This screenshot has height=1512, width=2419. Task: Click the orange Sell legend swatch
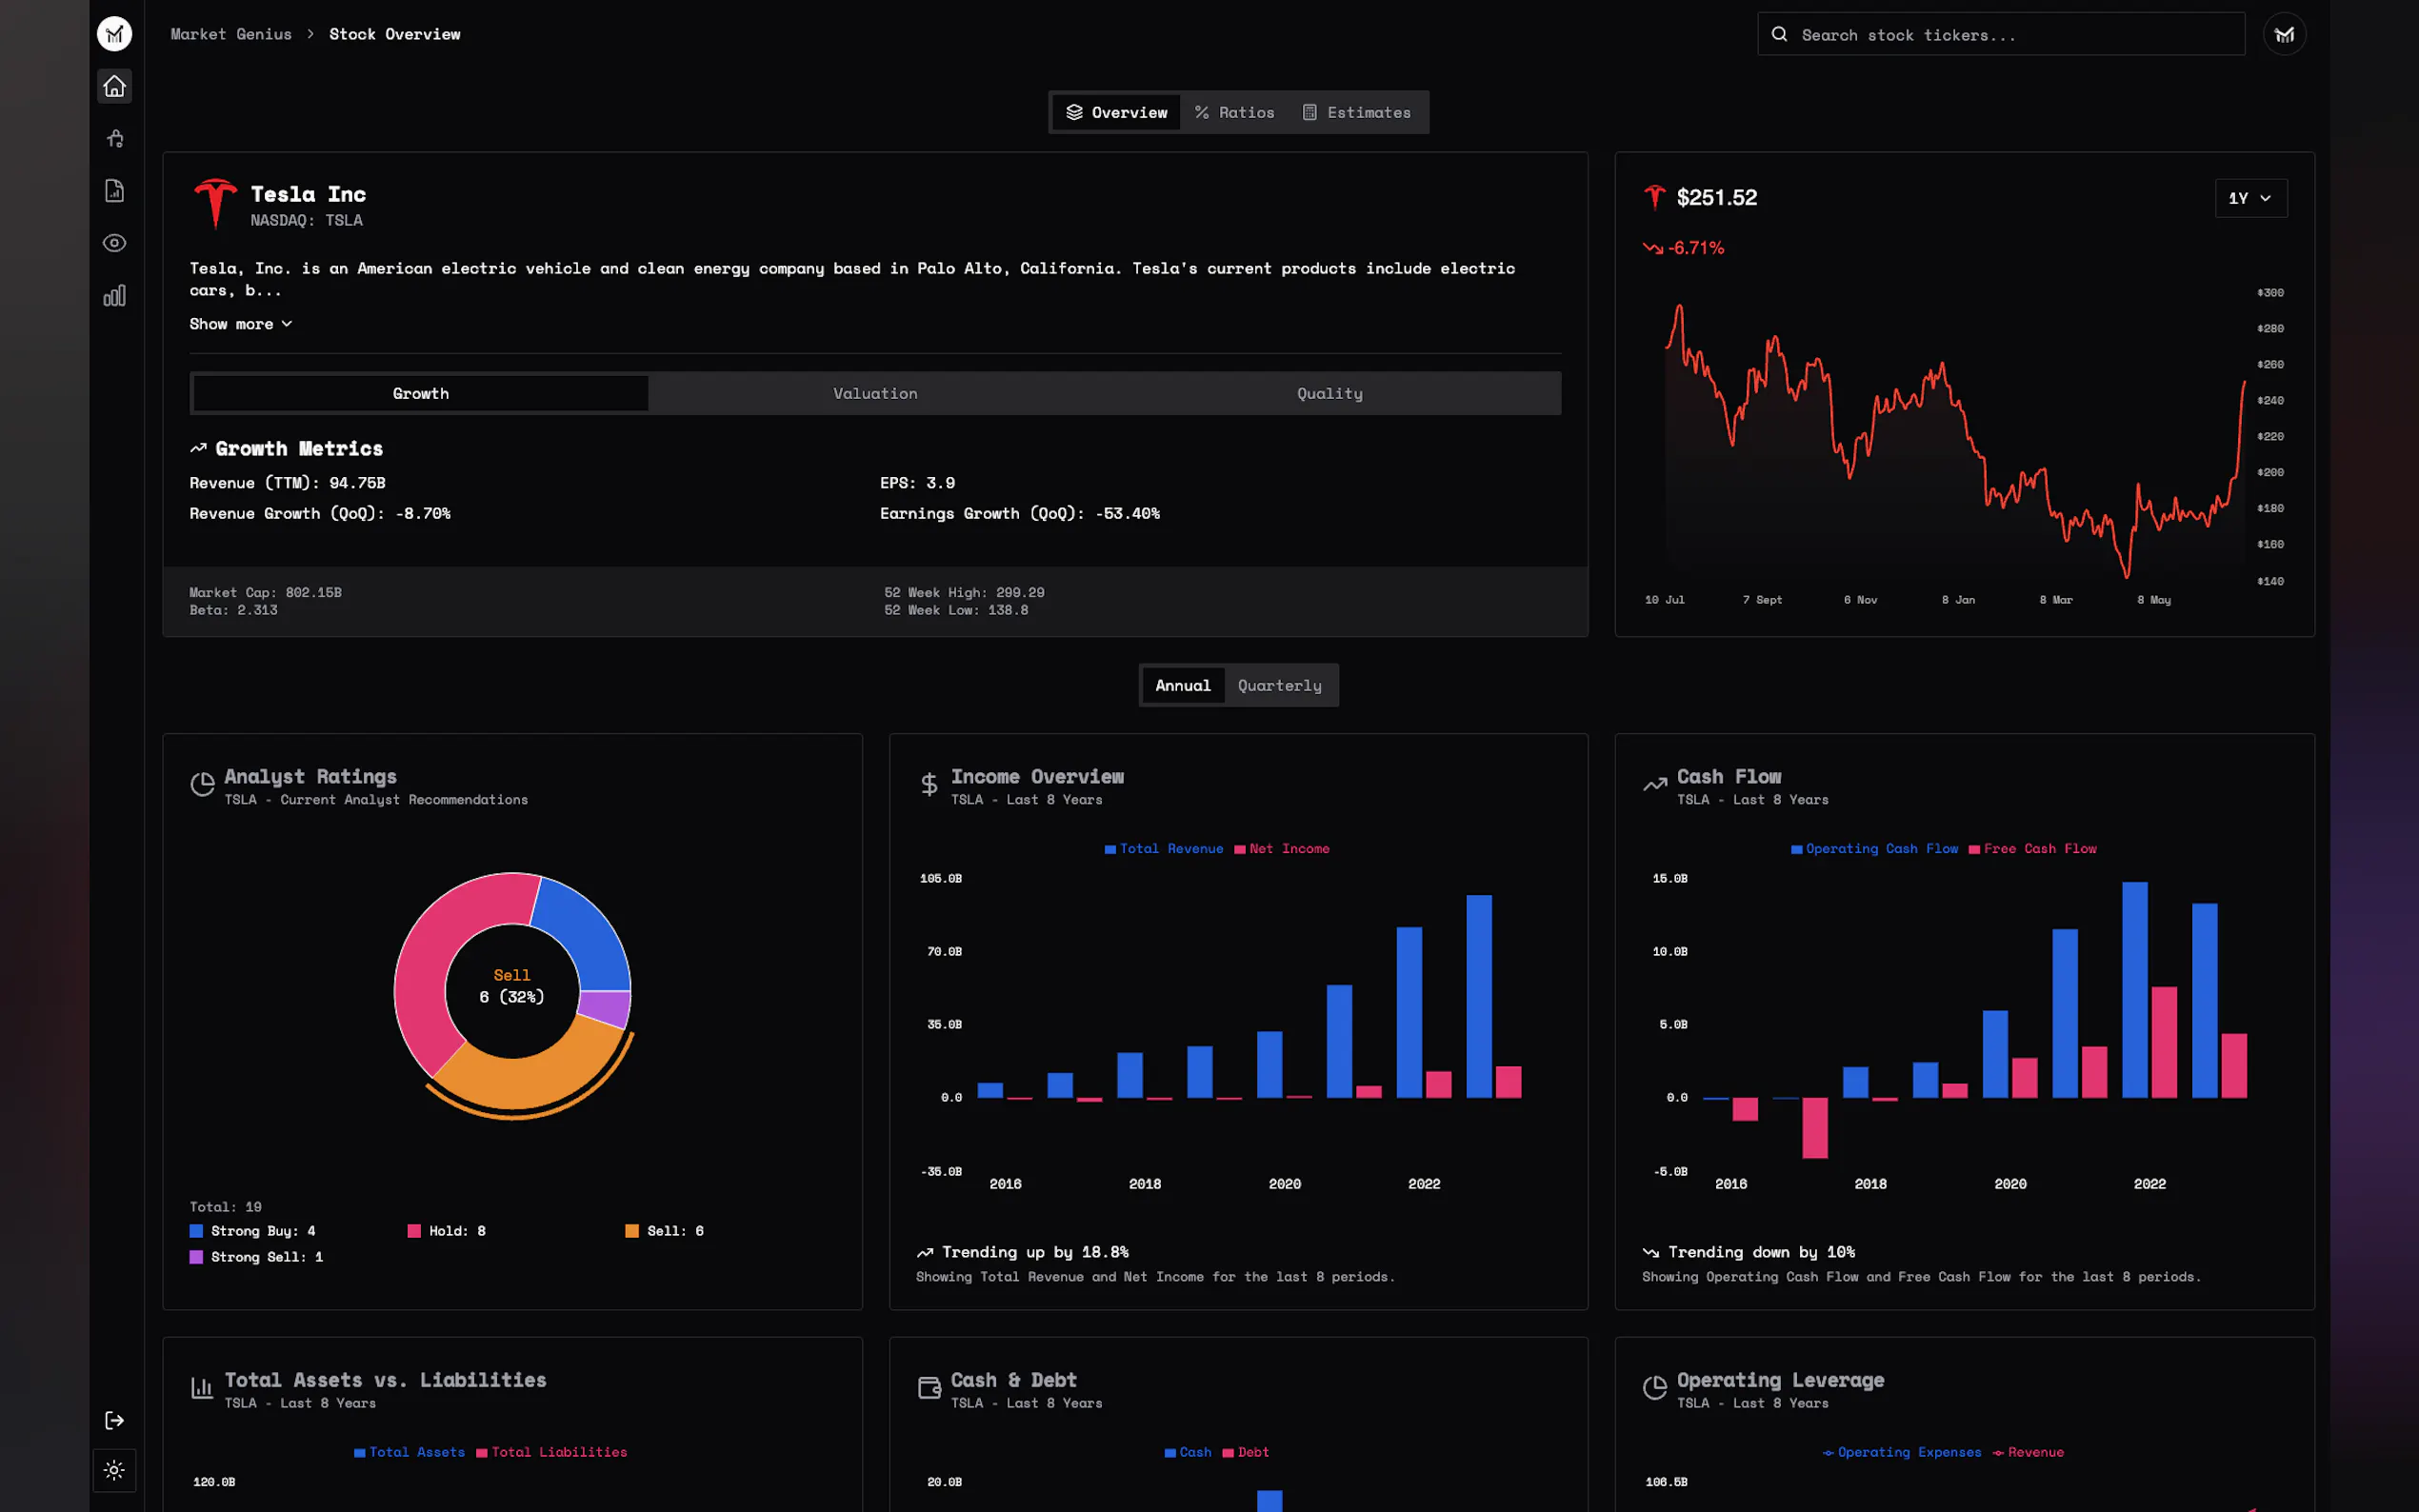pyautogui.click(x=632, y=1231)
